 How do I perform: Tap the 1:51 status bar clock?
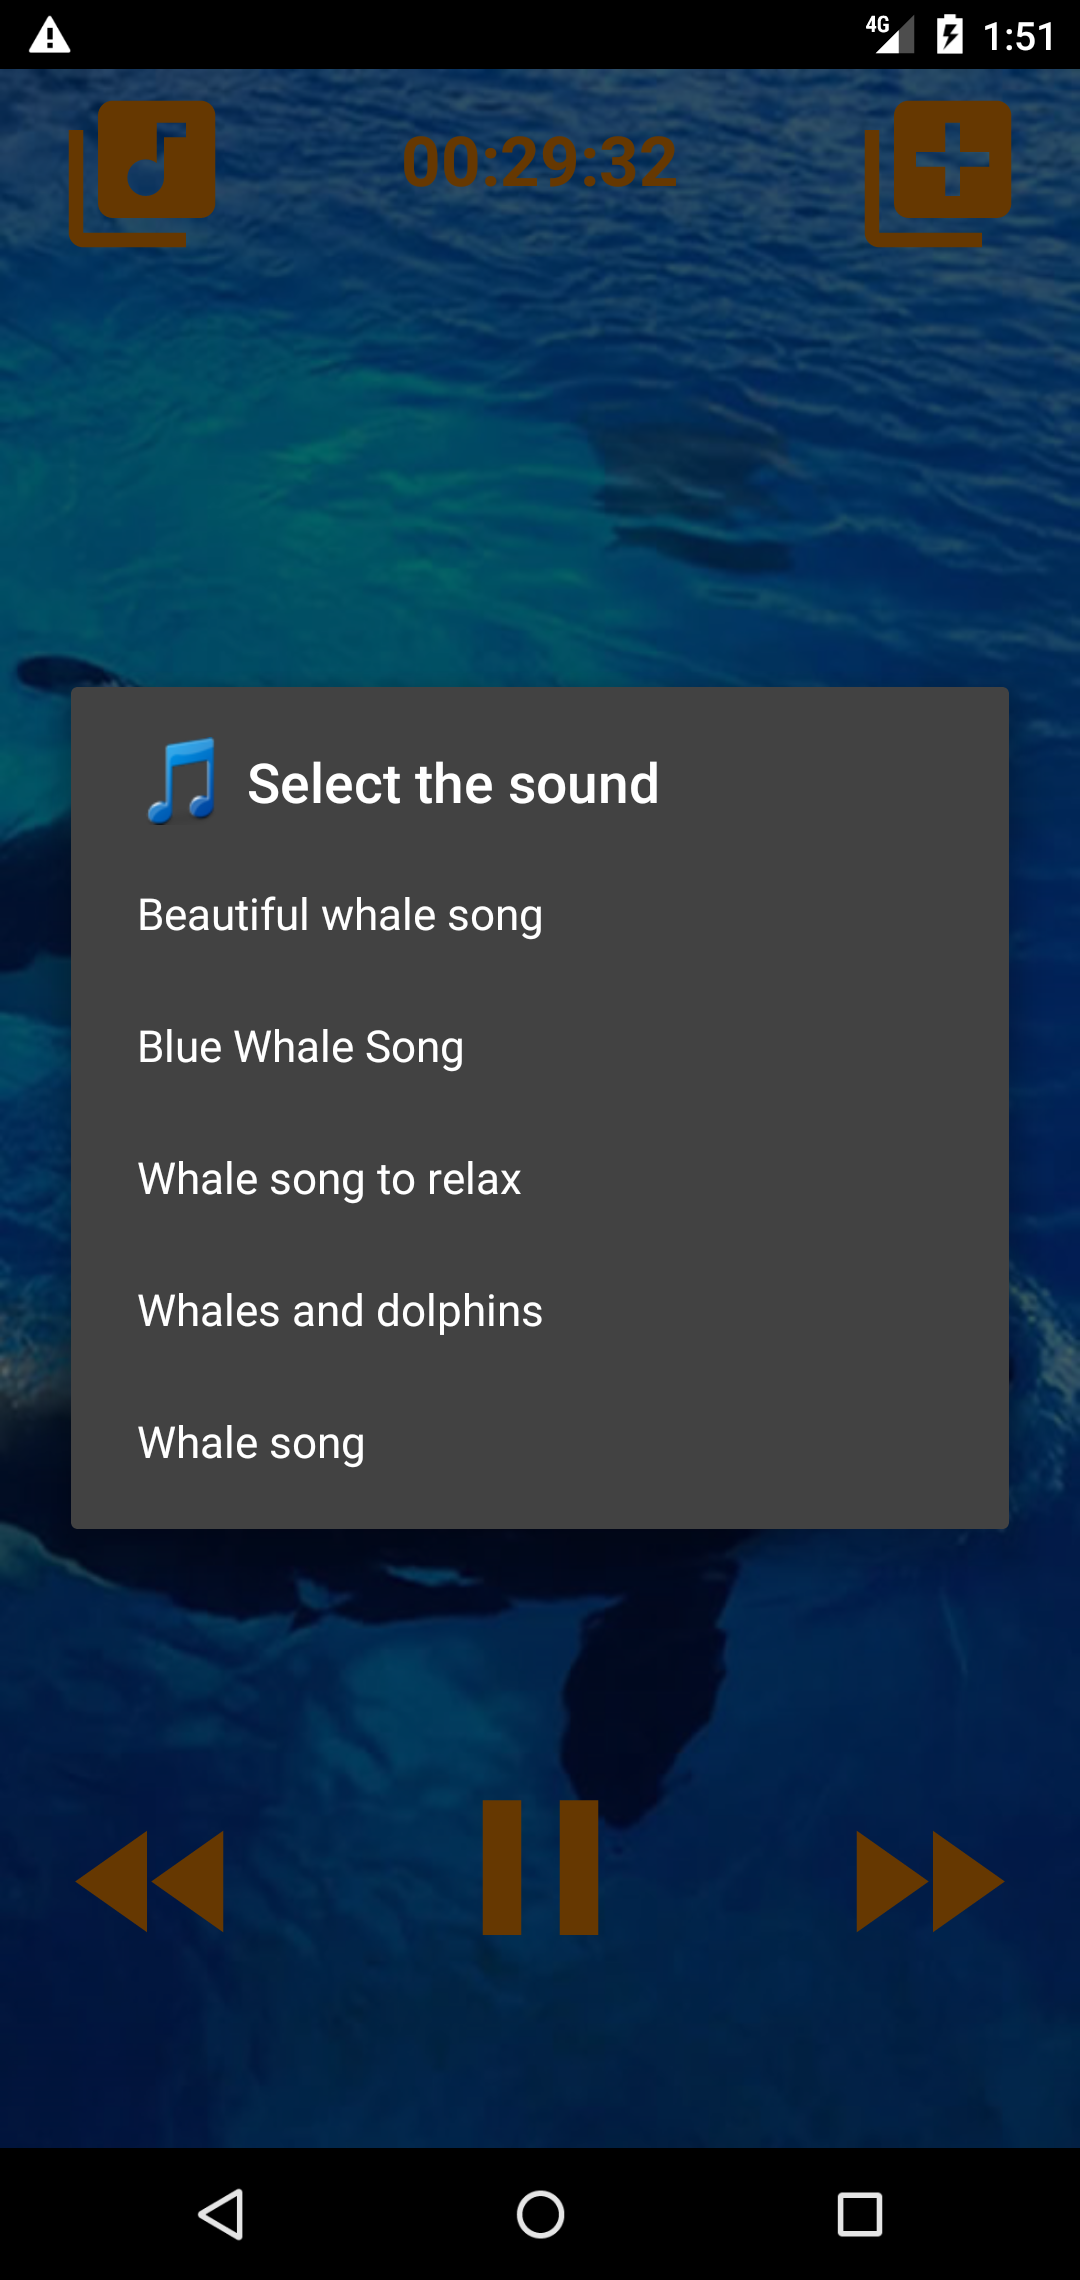pos(1018,37)
